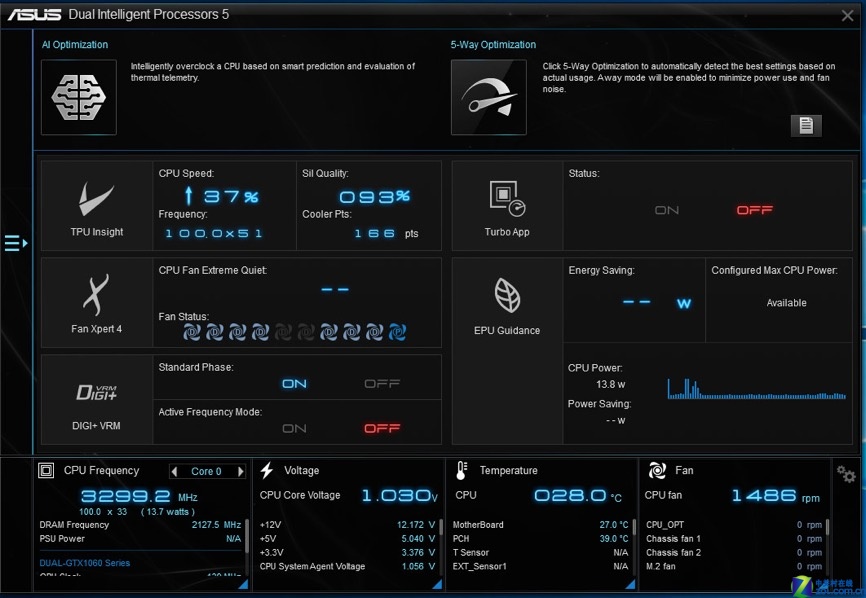Open monitor settings gear icon
Image resolution: width=866 pixels, height=598 pixels.
[x=846, y=474]
